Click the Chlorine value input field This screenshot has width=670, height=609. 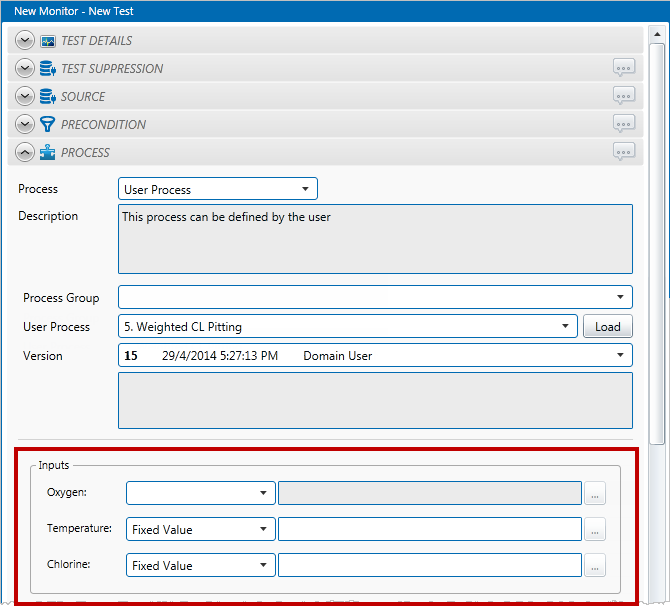(430, 565)
